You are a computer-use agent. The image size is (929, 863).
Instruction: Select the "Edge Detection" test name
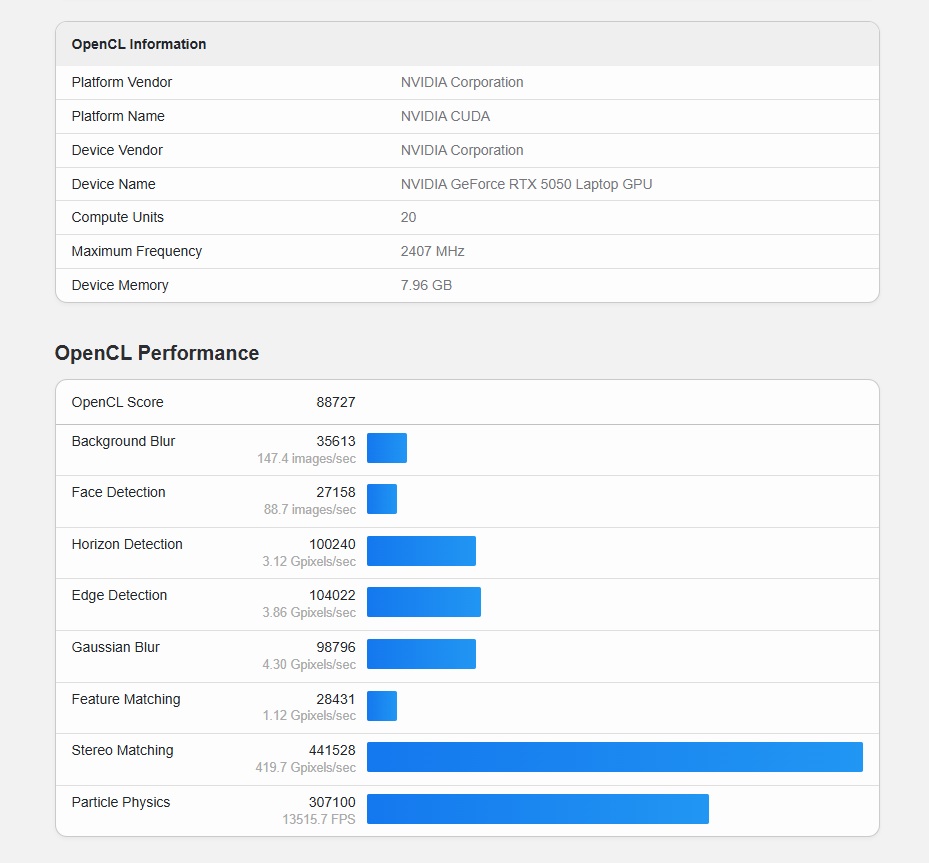[119, 595]
